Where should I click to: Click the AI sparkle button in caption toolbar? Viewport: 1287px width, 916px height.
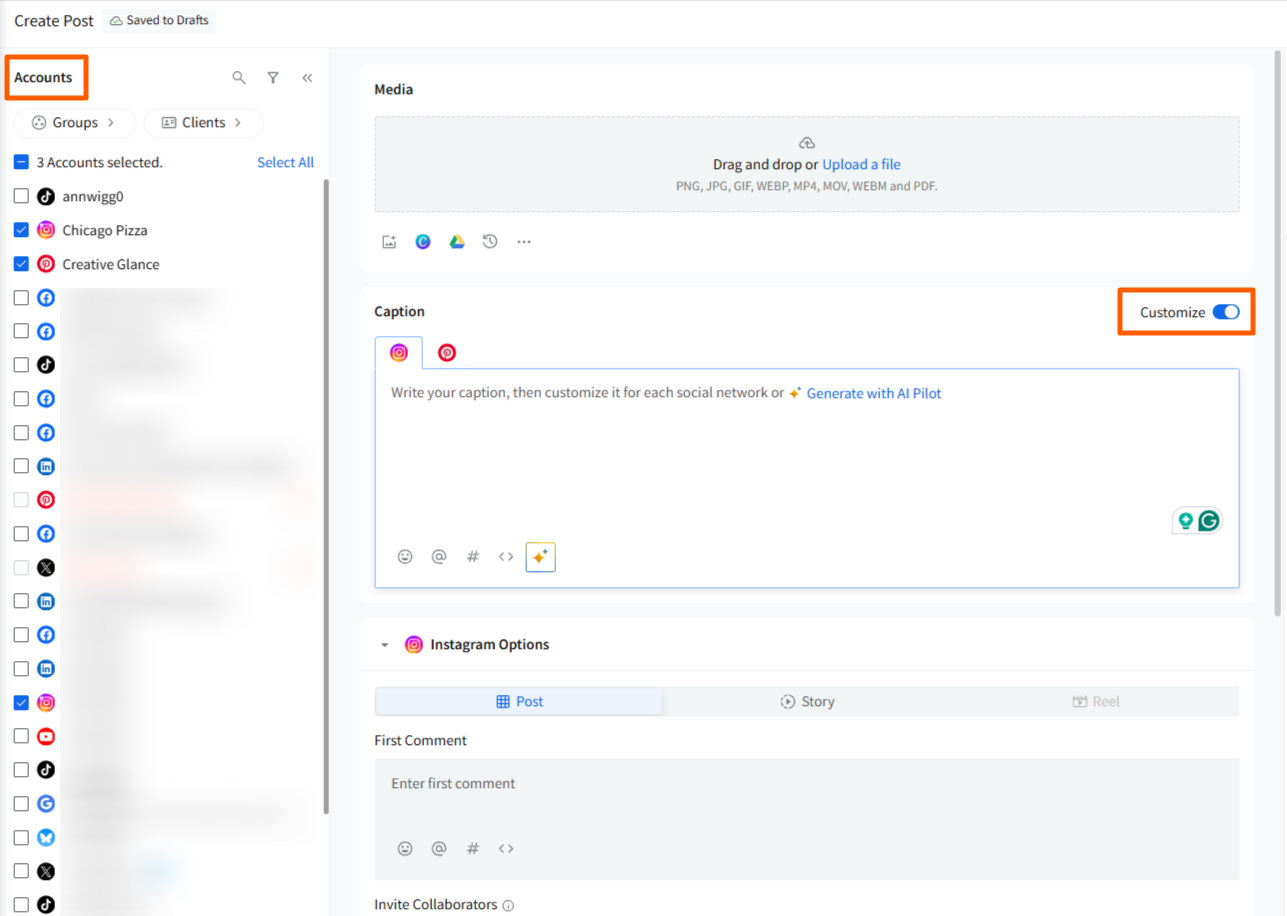tap(540, 557)
